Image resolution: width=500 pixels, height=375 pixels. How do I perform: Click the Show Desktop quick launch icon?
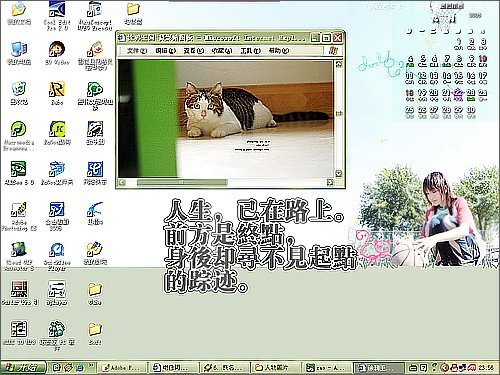(x=57, y=367)
